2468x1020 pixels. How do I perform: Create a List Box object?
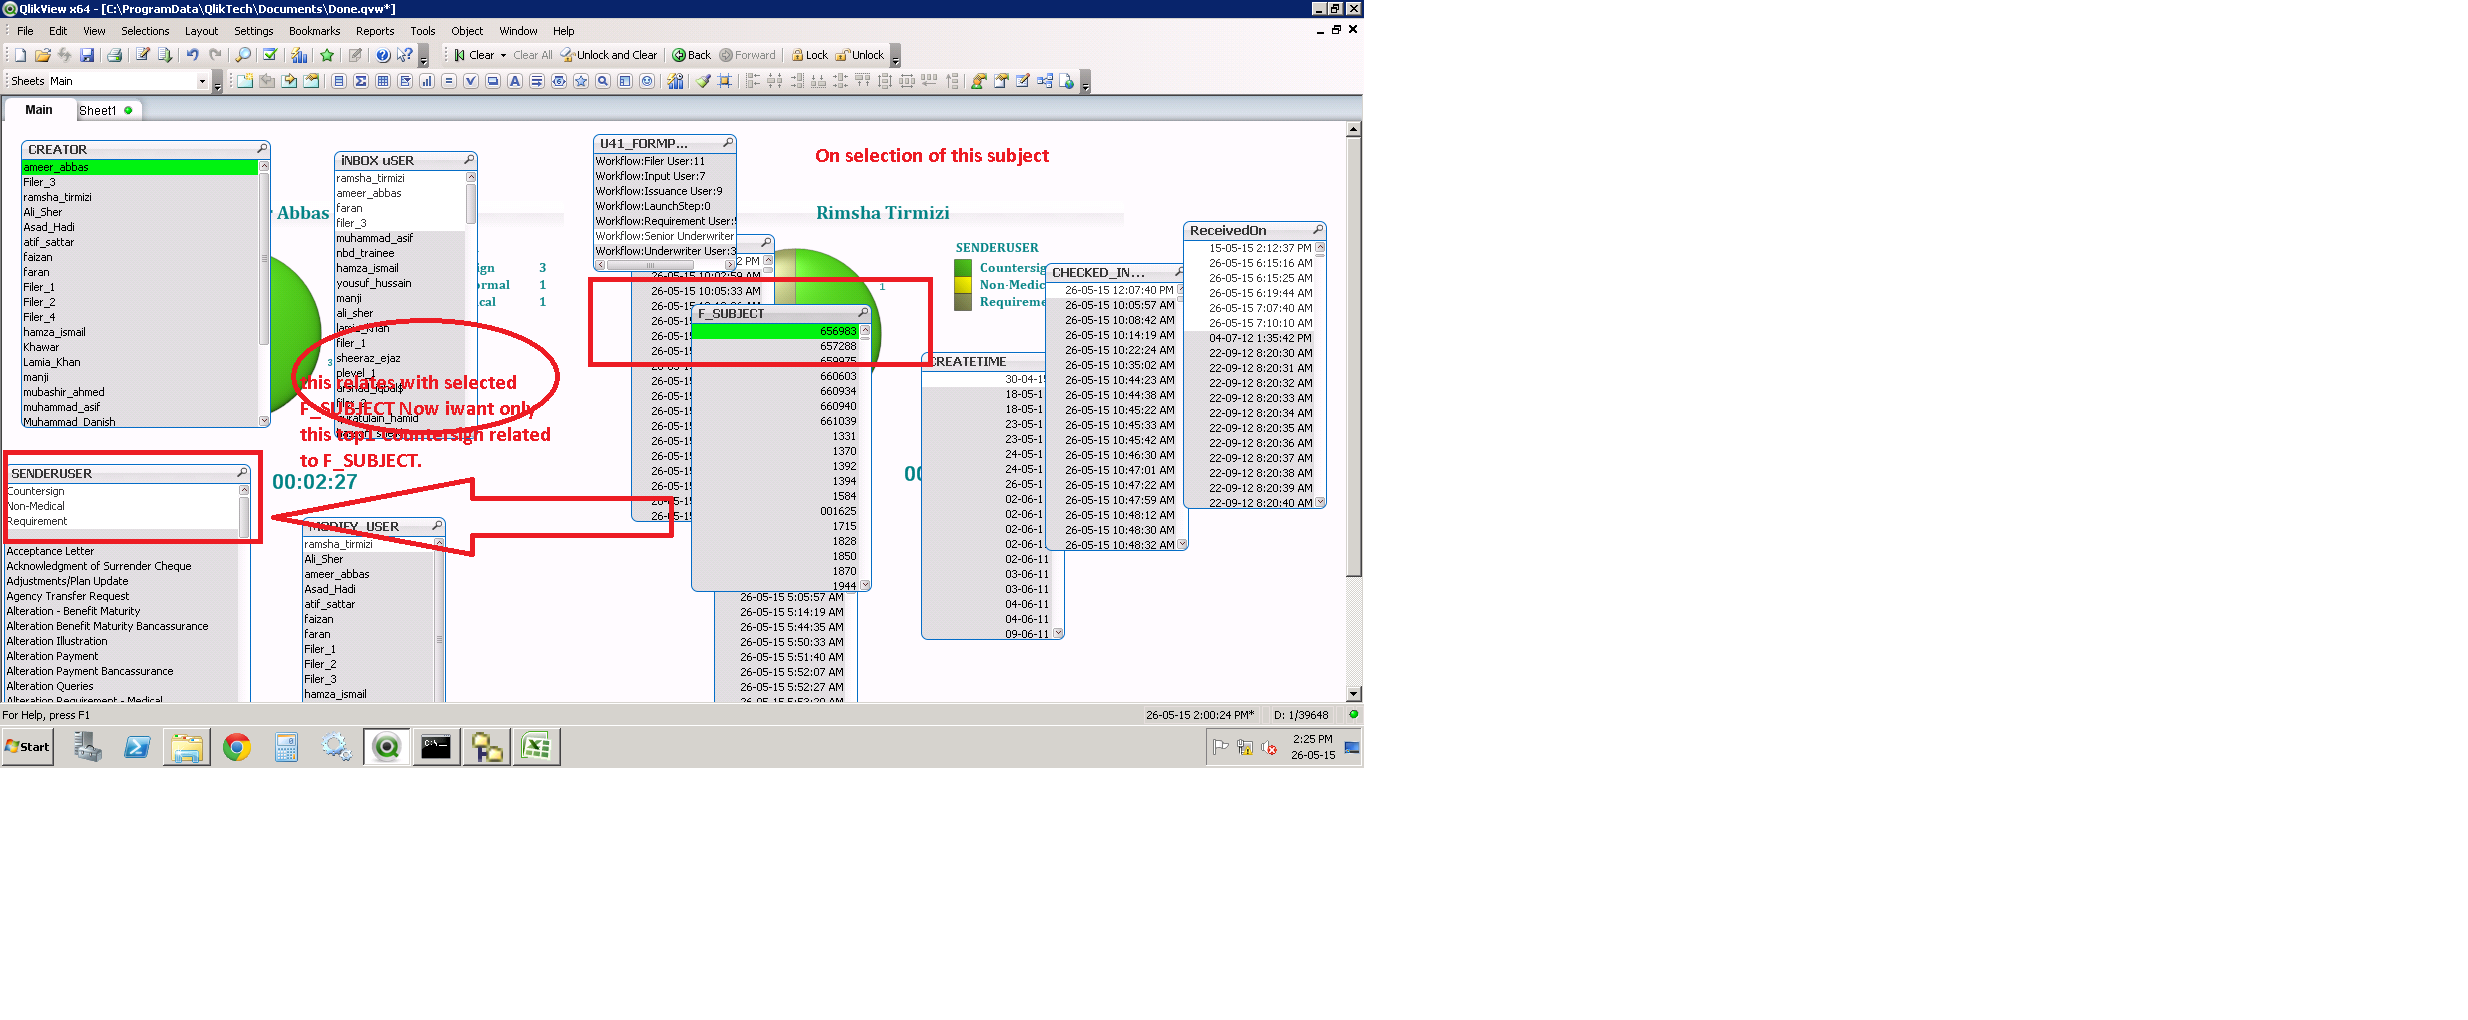click(339, 81)
